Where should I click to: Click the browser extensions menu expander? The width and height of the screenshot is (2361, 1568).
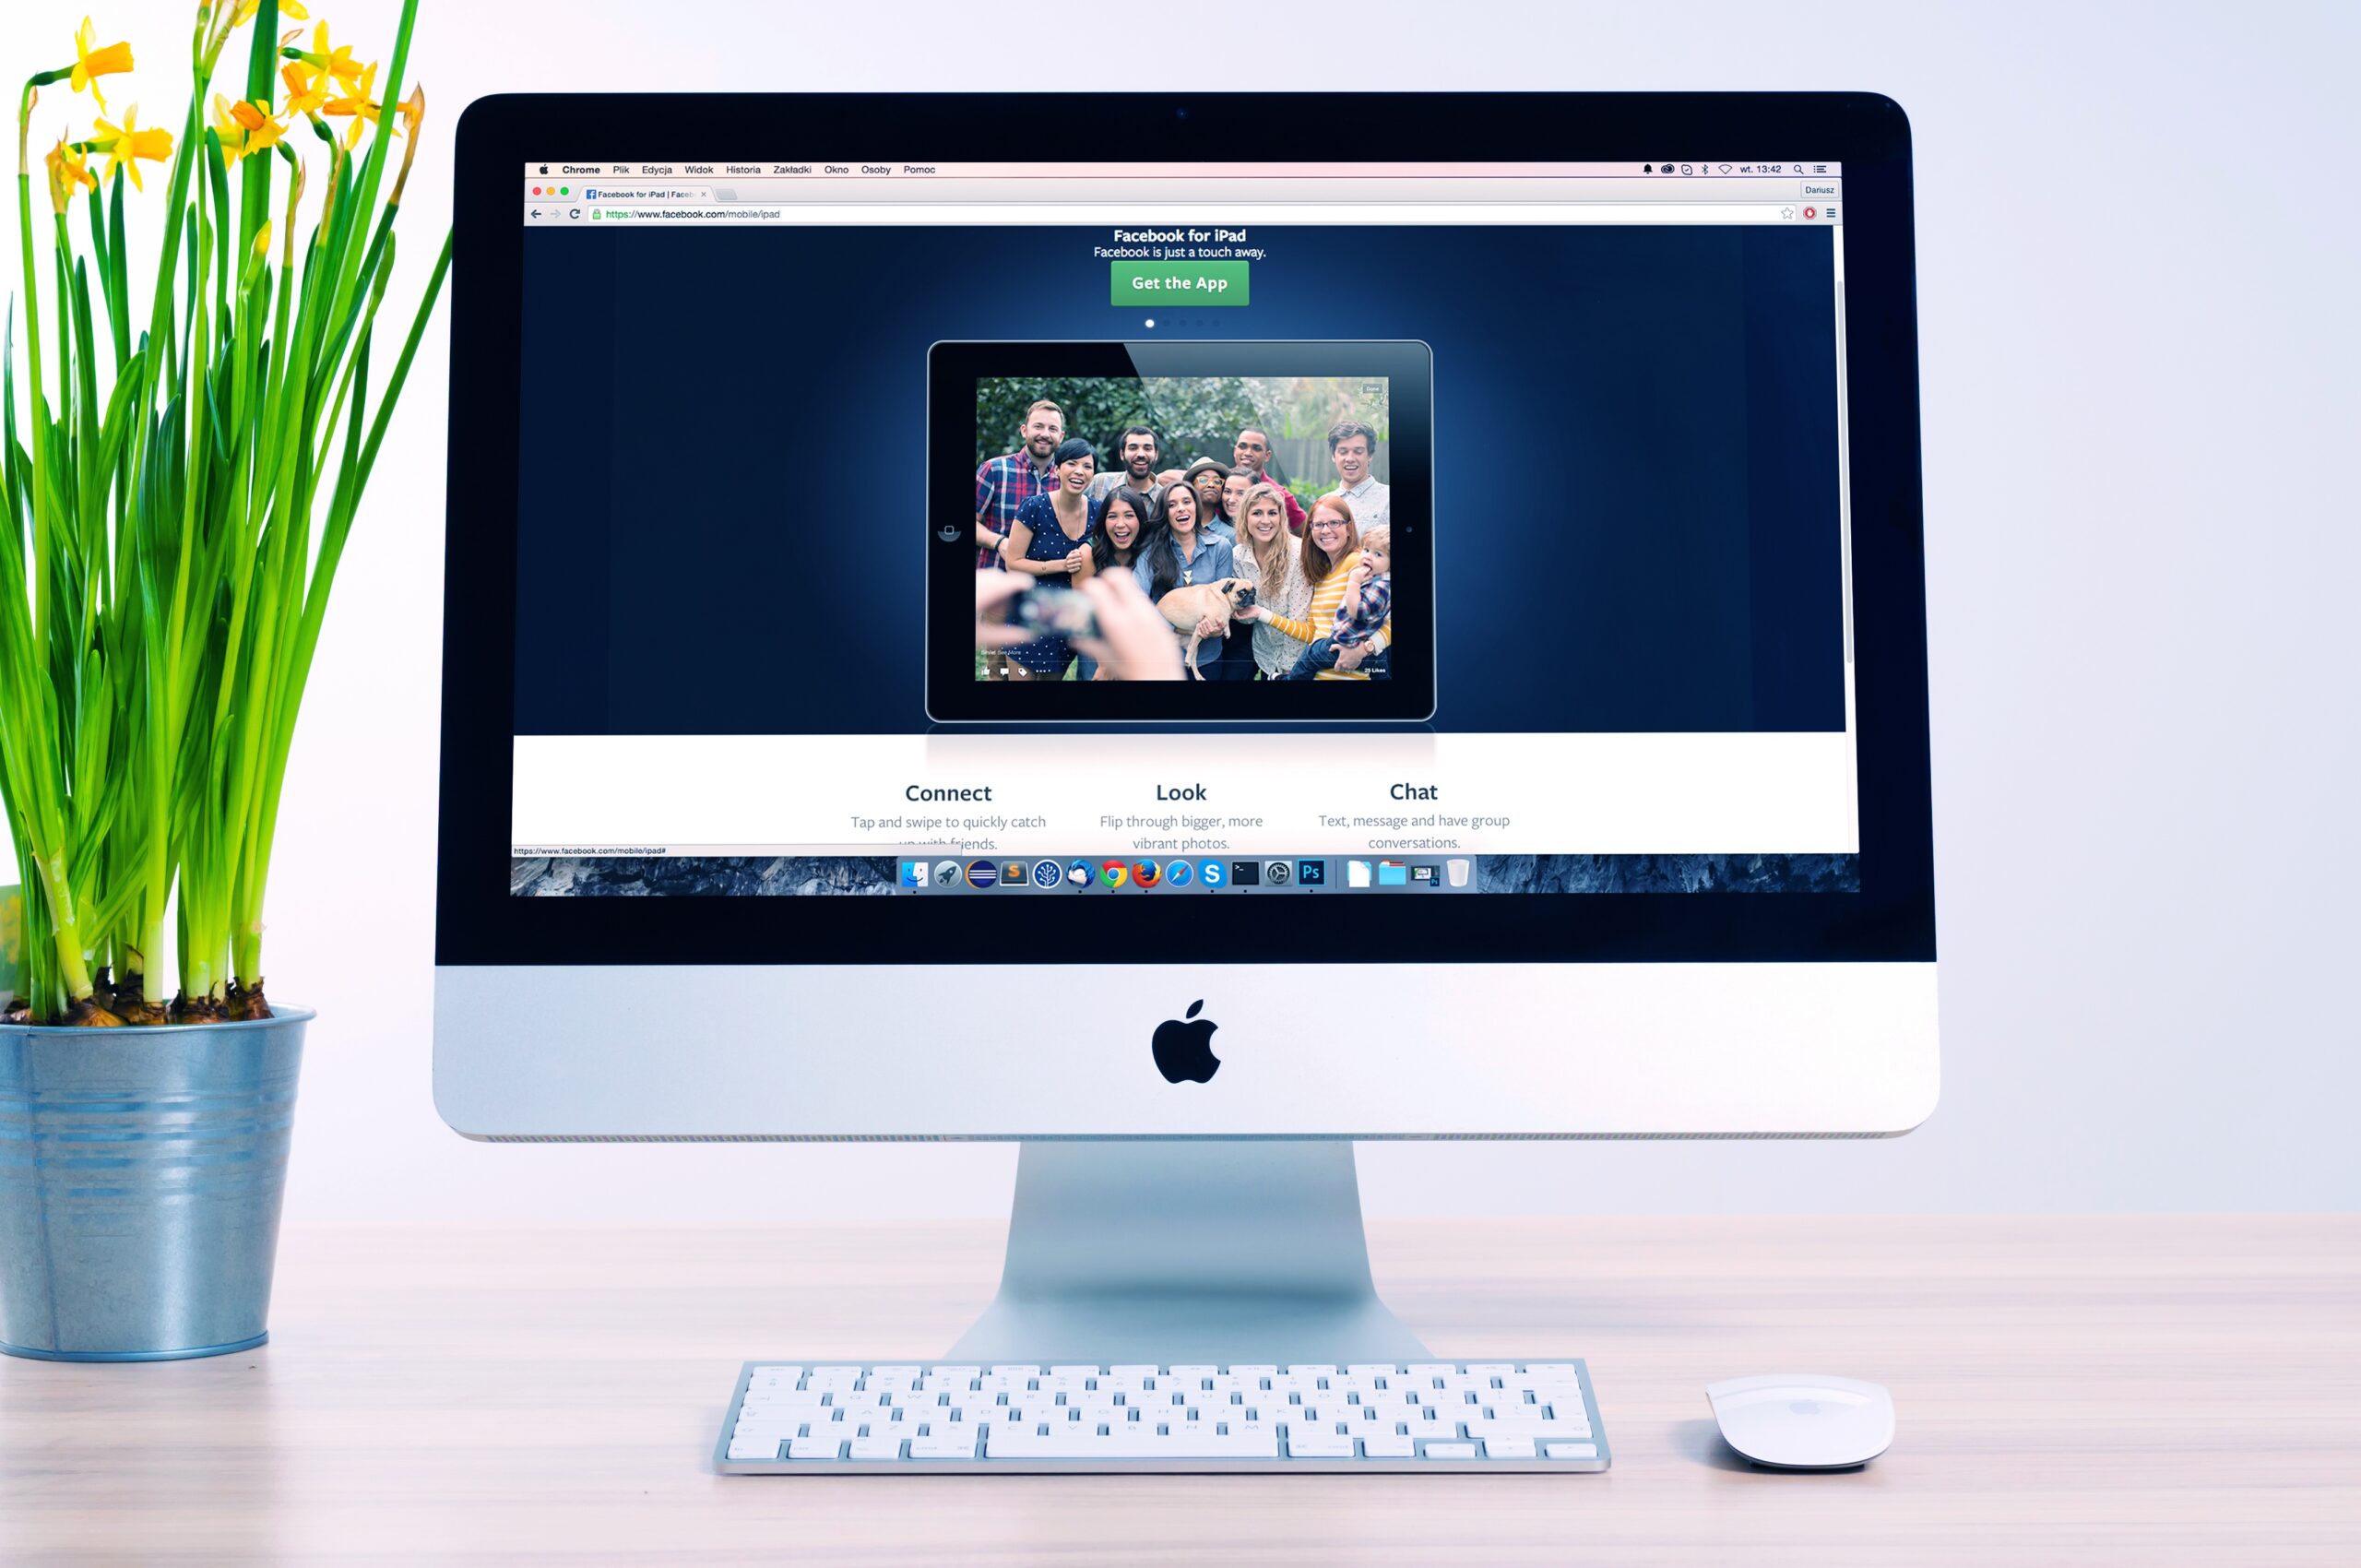pyautogui.click(x=1831, y=215)
